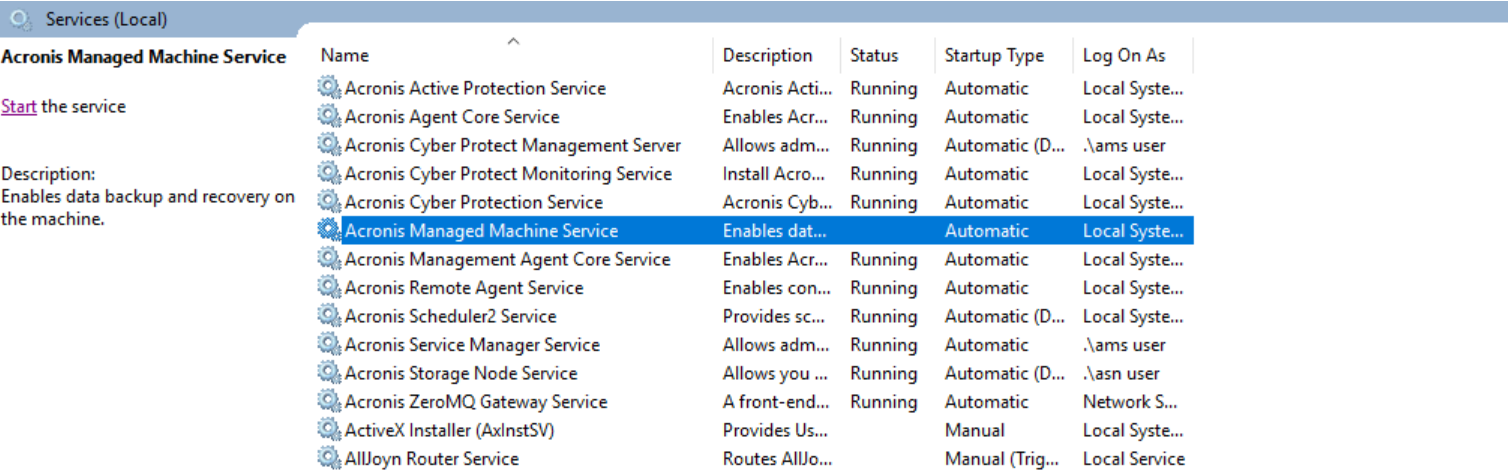Select Acronis Remote Agent Service entry

(x=464, y=288)
